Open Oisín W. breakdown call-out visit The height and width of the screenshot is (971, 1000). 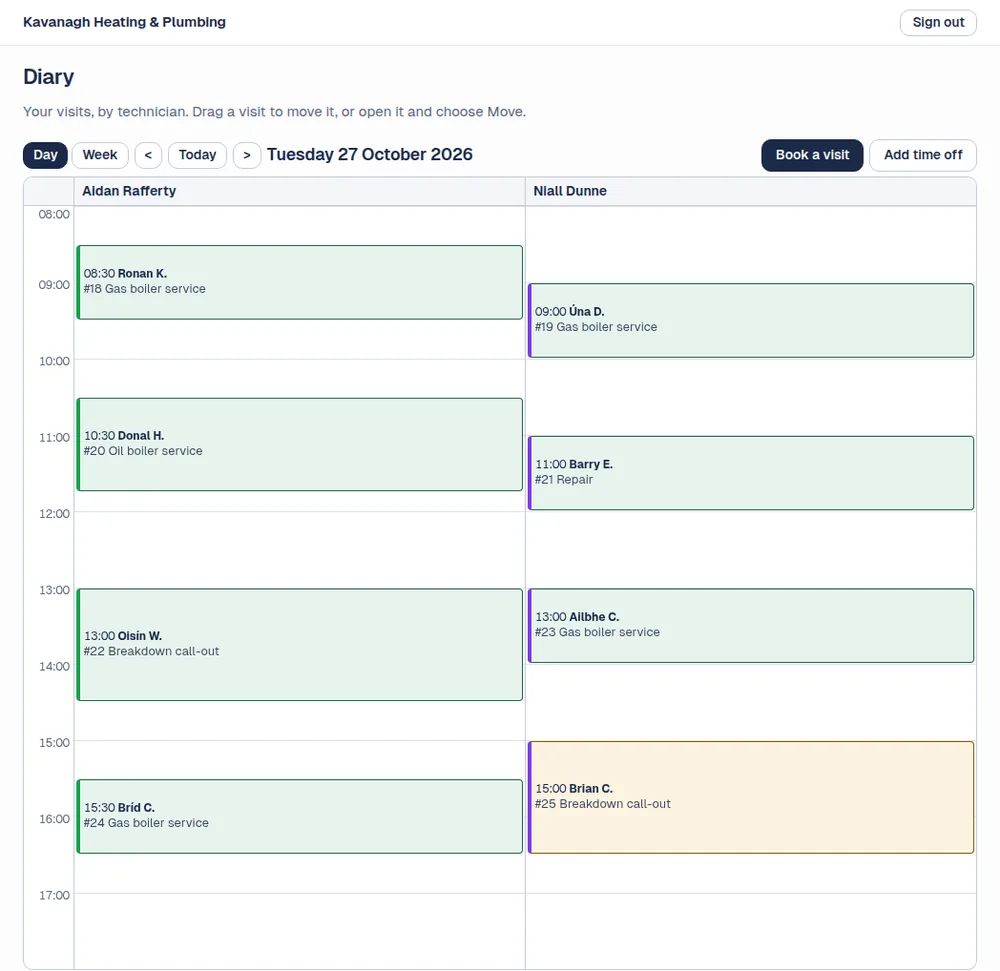pyautogui.click(x=300, y=645)
